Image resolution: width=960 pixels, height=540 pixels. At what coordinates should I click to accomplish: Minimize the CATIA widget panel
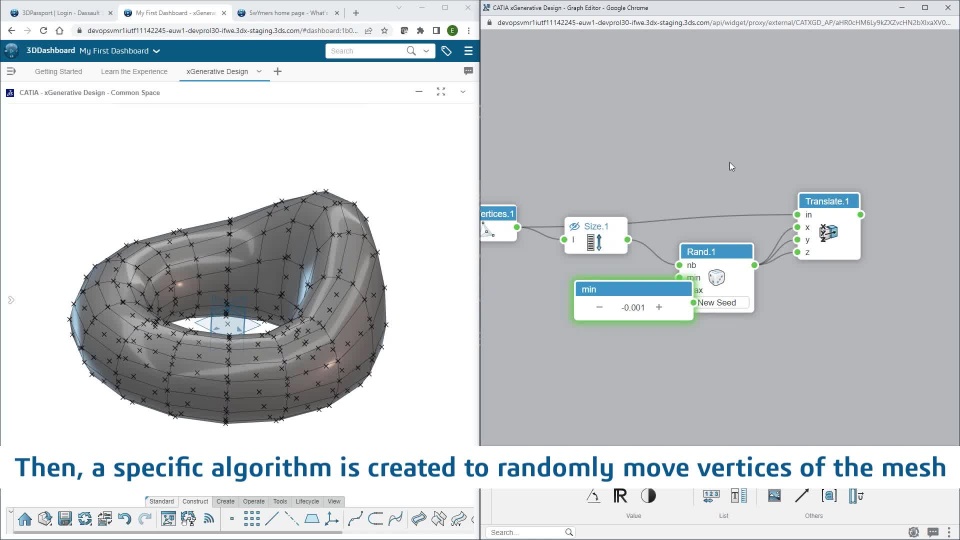[x=419, y=92]
